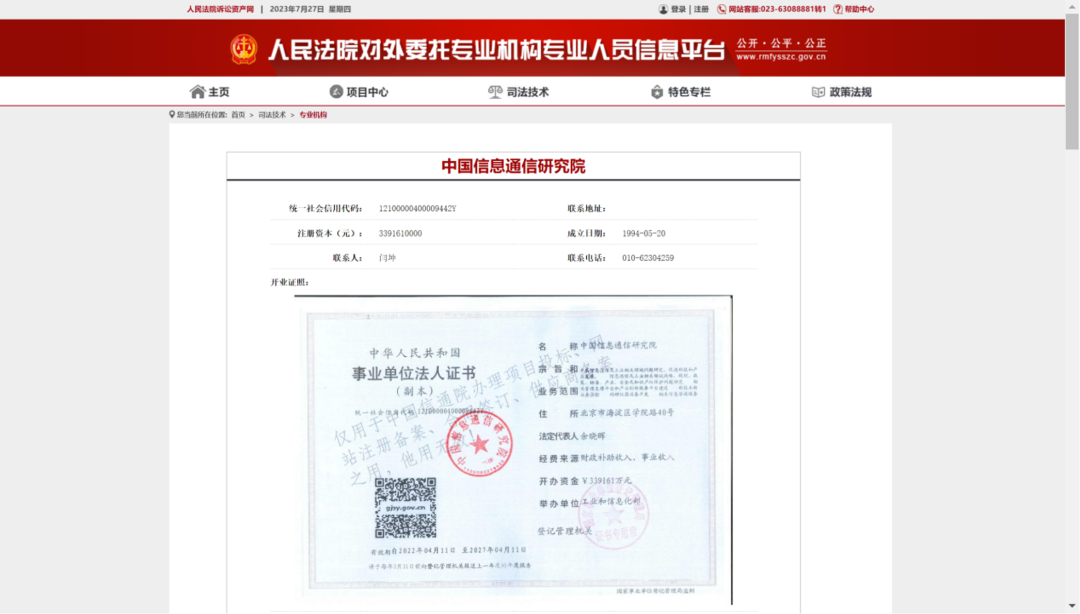Viewport: 1080px width, 614px height.
Task: Click the registered capital value 3391610000
Action: click(x=400, y=234)
